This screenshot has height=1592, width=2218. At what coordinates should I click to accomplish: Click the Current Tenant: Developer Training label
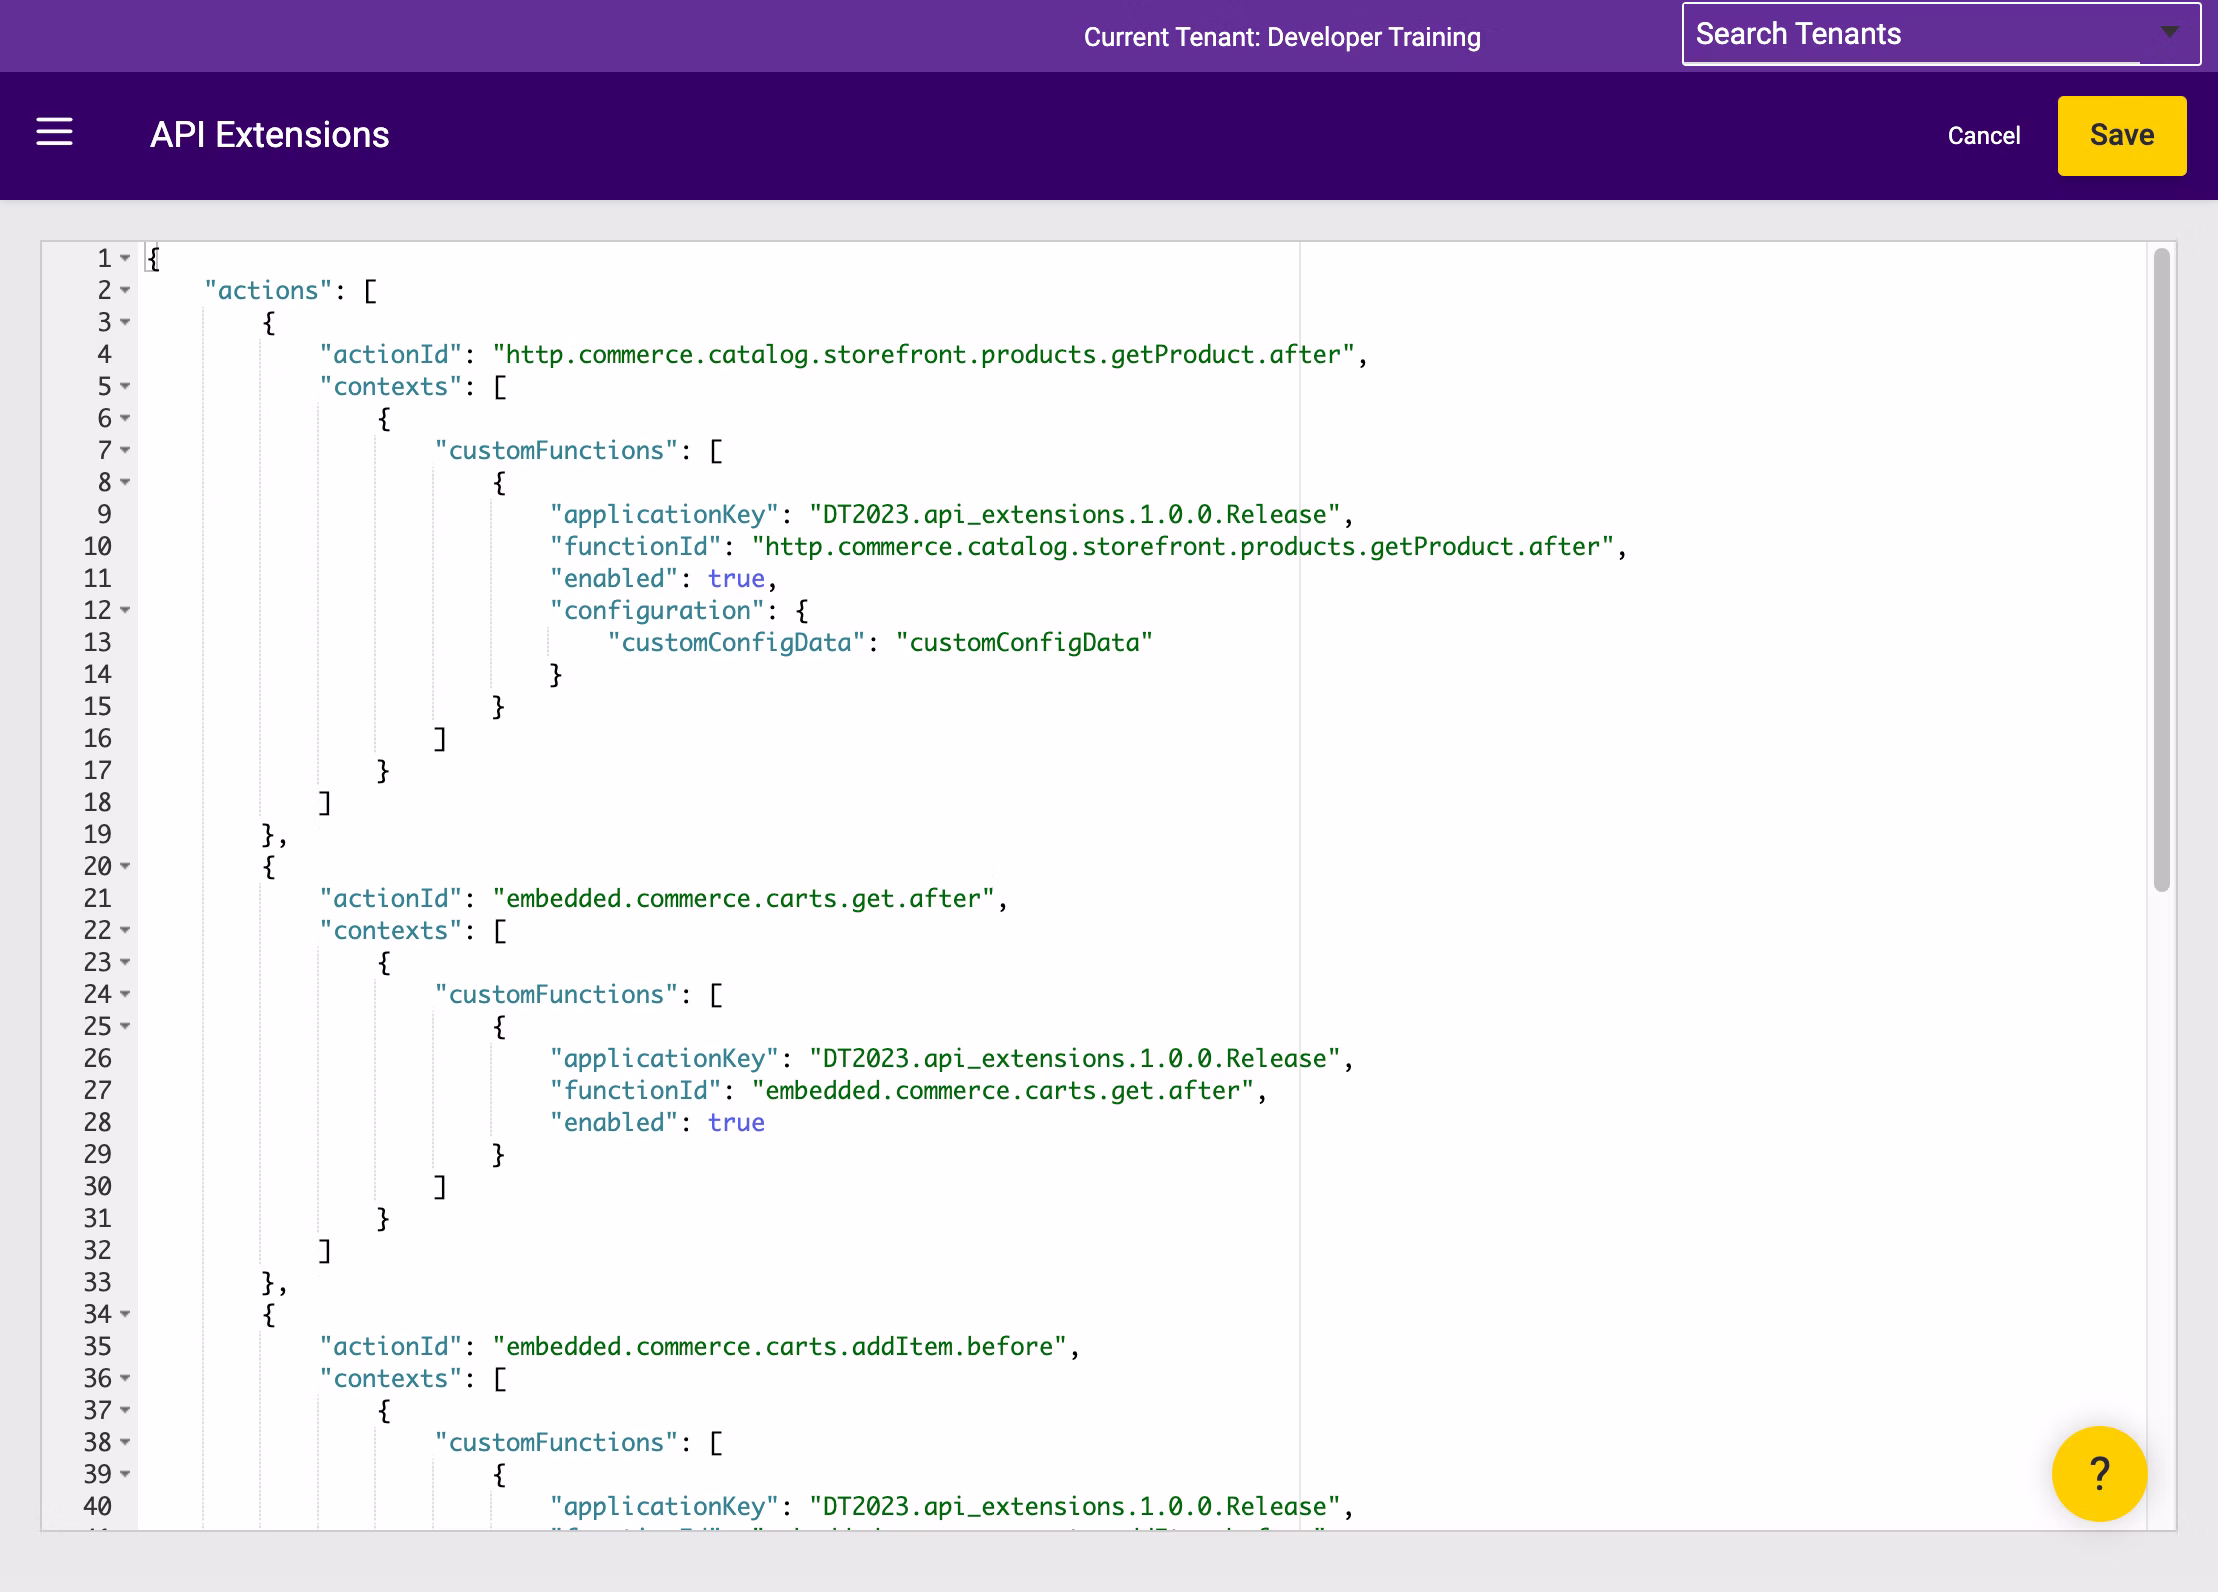(x=1282, y=37)
